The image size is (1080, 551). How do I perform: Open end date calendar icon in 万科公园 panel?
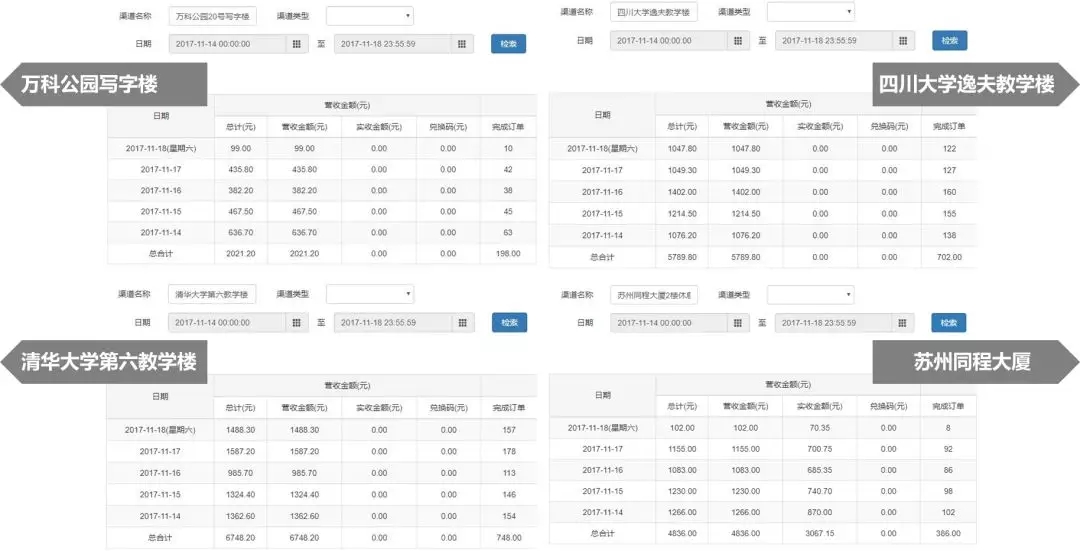click(x=462, y=44)
